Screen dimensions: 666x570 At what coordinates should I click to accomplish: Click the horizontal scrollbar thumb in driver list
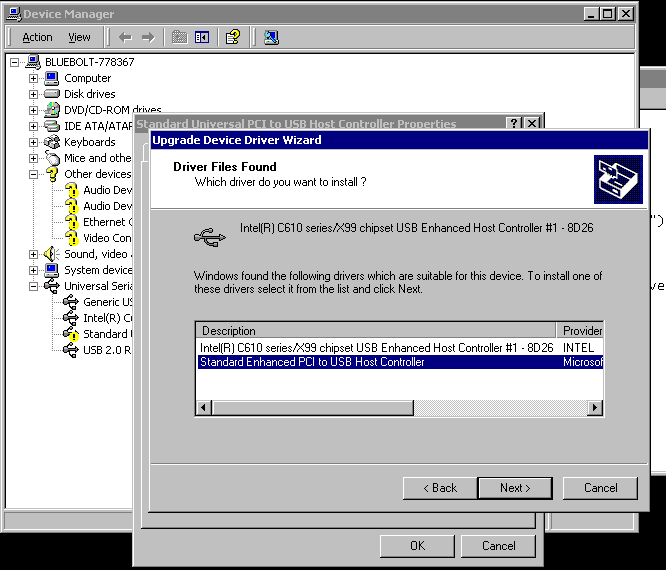click(x=312, y=408)
